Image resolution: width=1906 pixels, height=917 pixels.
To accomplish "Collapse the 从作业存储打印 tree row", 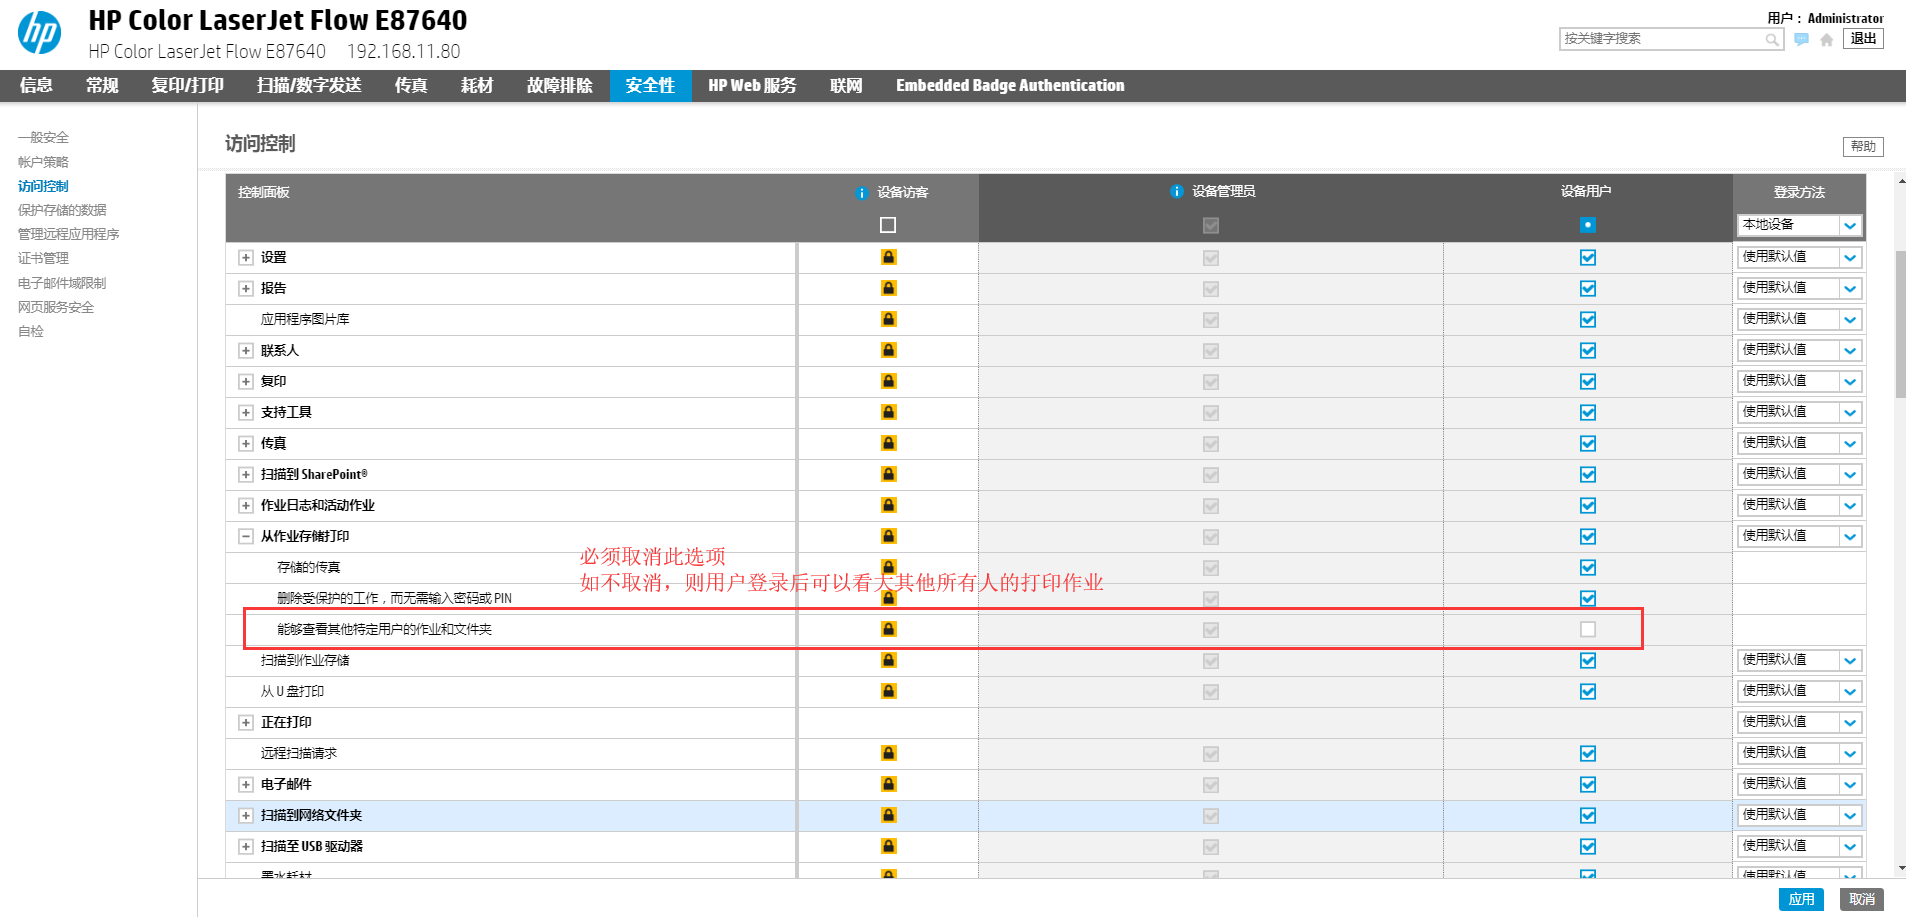I will [x=245, y=537].
